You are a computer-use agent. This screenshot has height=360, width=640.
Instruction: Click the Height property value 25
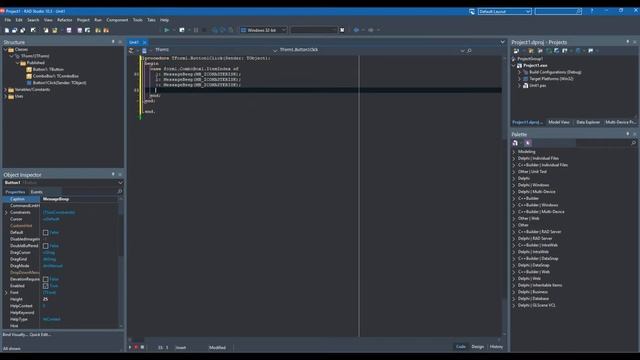click(x=45, y=299)
